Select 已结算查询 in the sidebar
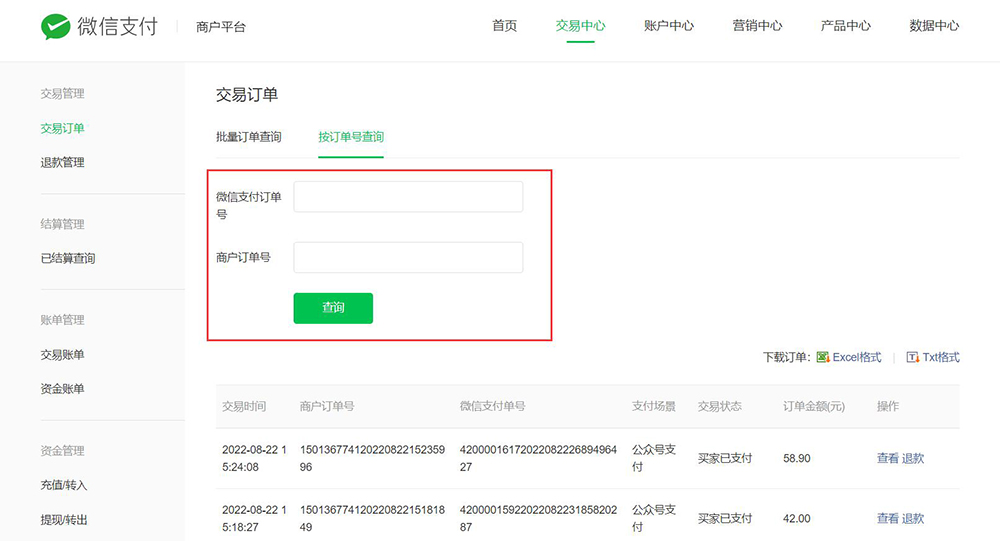Image resolution: width=1000 pixels, height=541 pixels. coord(68,258)
